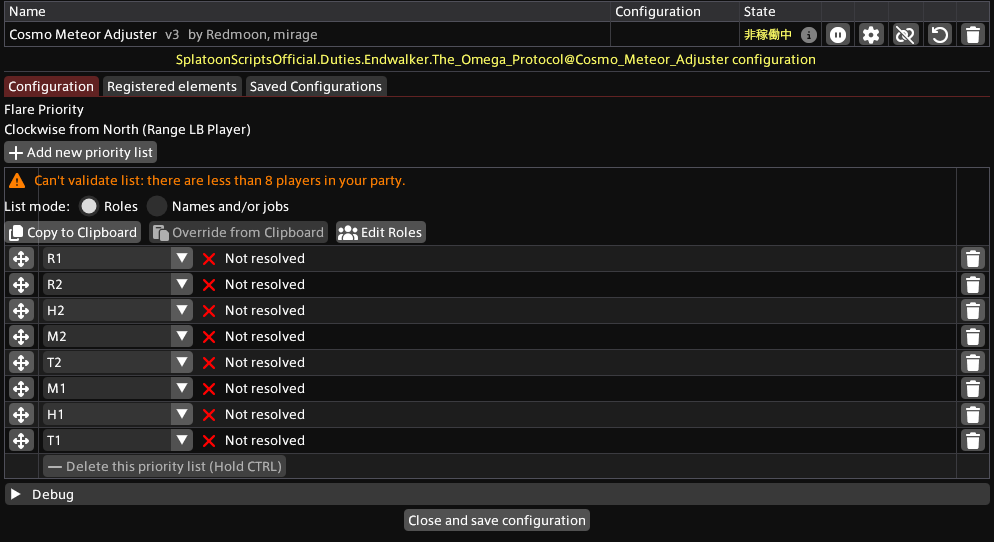Click the info icon beside state text
The height and width of the screenshot is (542, 994).
click(x=808, y=35)
